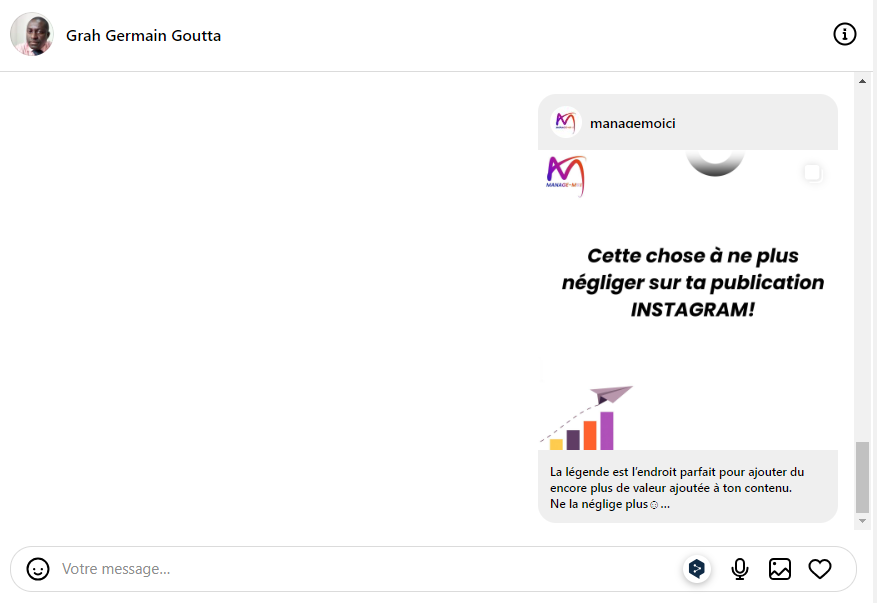Viewport: 877px width, 603px height.
Task: Click the chat scrollbar thumb
Action: pyautogui.click(x=862, y=476)
